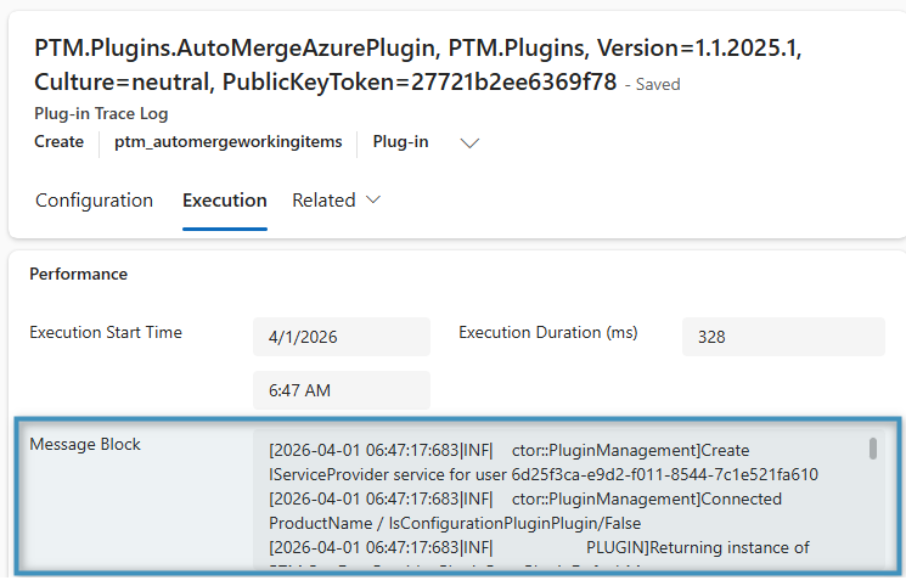Click the Plug-in Trace Log entity label
The width and height of the screenshot is (906, 579).
pos(101,114)
